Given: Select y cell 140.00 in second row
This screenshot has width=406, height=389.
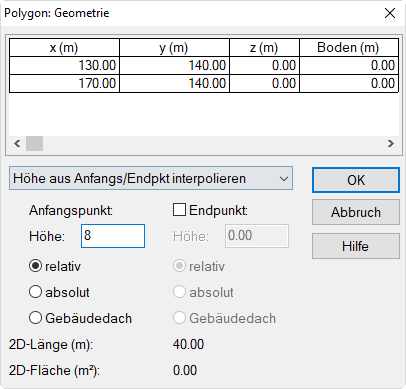Looking at the screenshot, I should click(x=174, y=83).
